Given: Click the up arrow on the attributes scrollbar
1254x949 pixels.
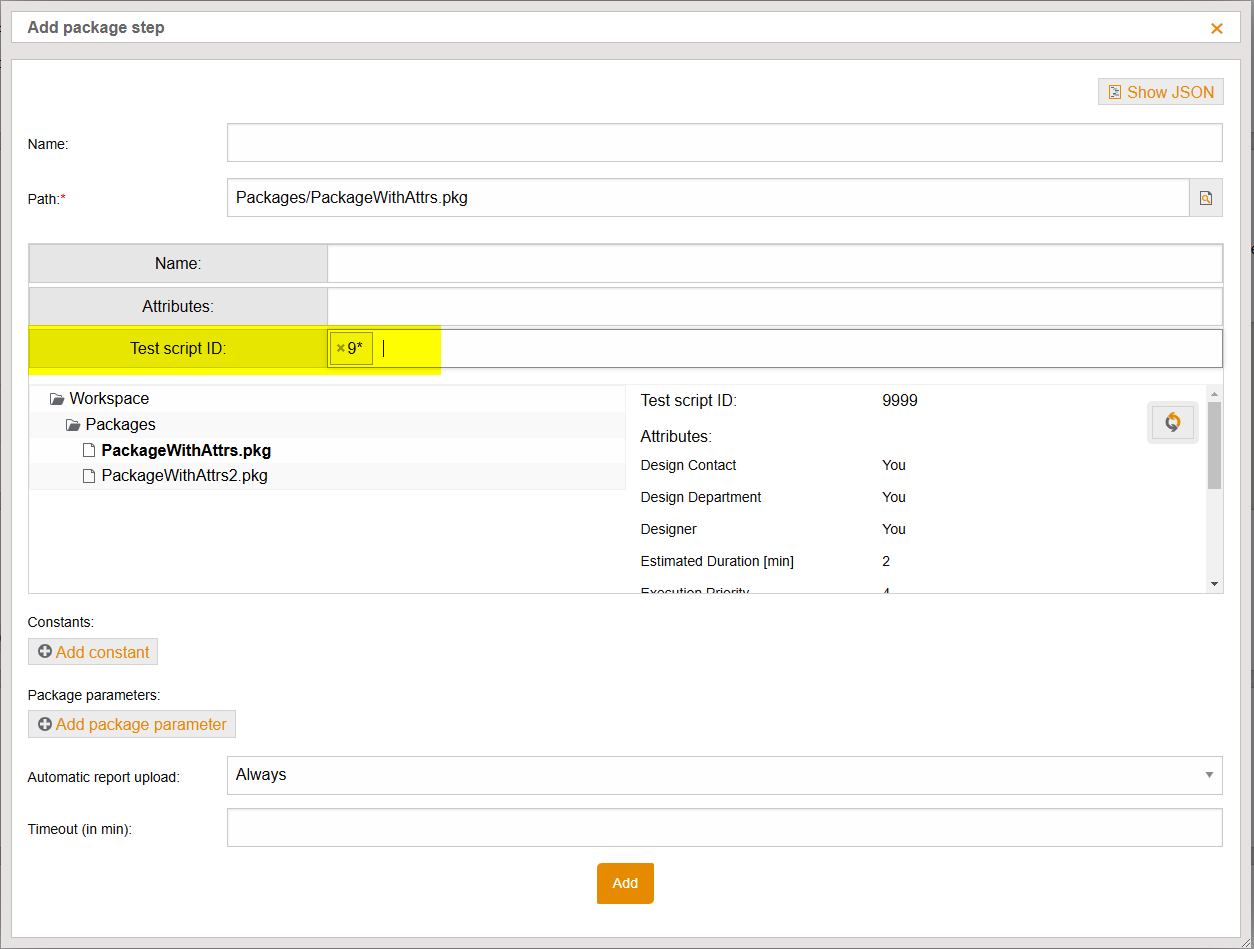Looking at the screenshot, I should pyautogui.click(x=1214, y=394).
